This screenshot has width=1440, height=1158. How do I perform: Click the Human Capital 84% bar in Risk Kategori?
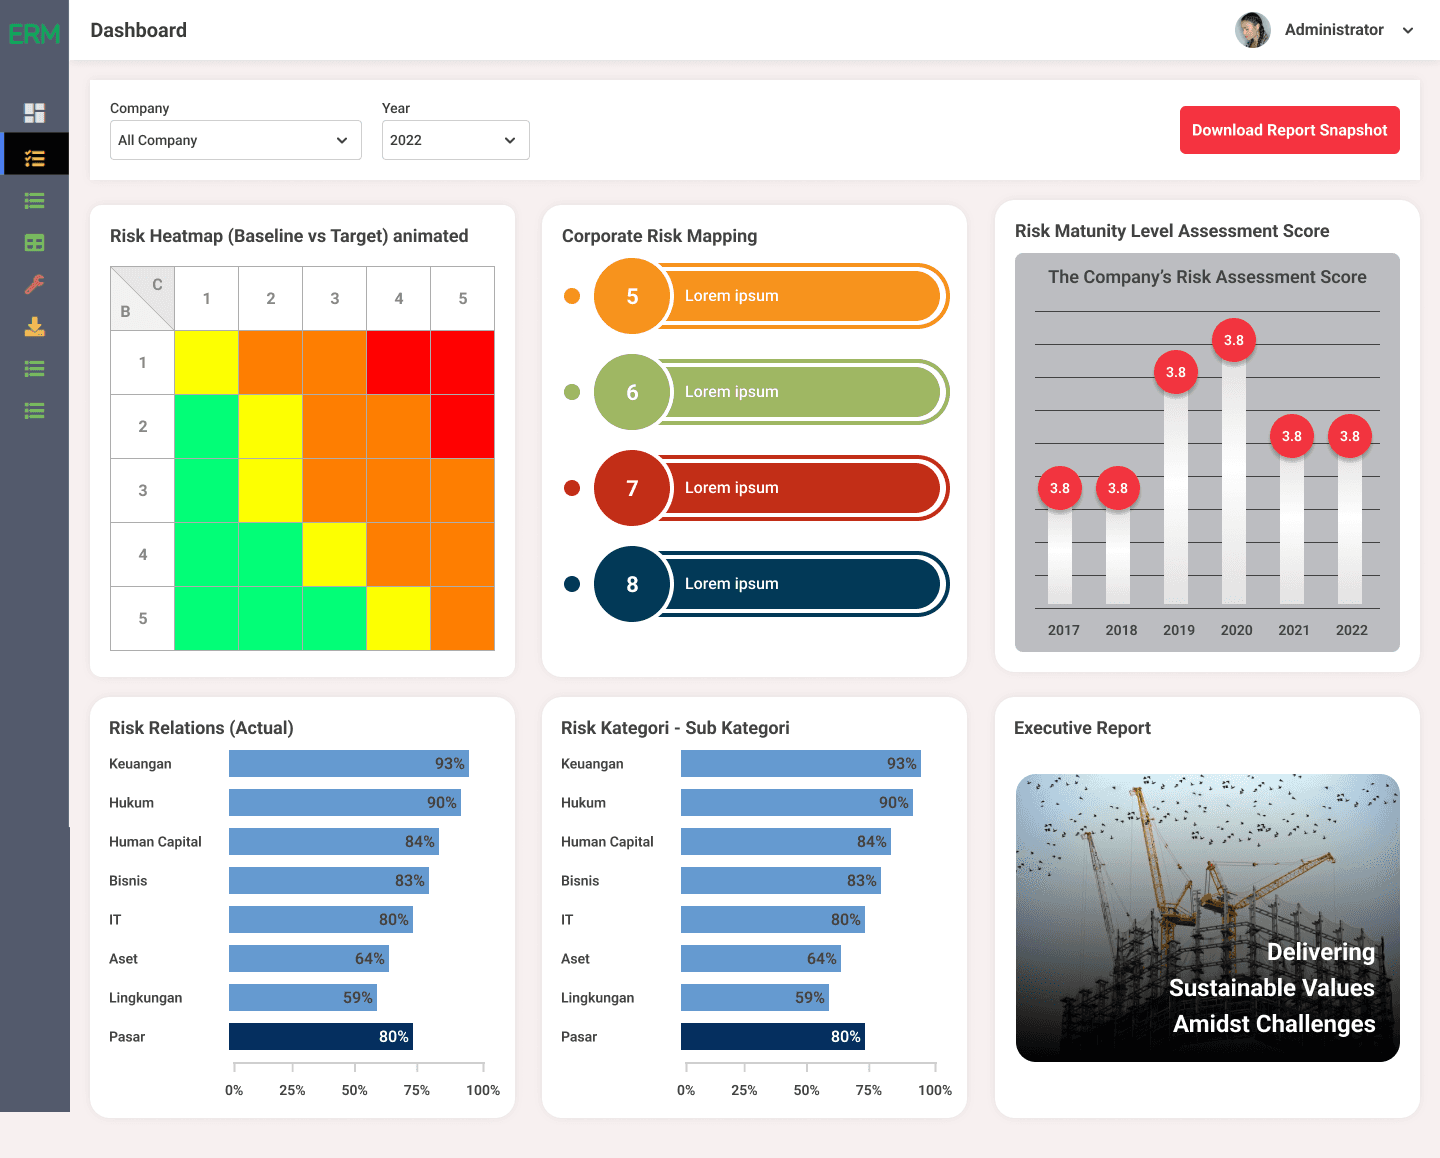pyautogui.click(x=786, y=842)
